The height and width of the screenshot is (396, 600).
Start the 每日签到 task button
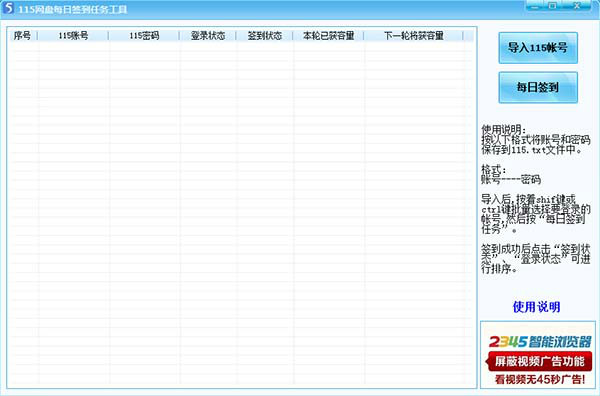[x=538, y=87]
